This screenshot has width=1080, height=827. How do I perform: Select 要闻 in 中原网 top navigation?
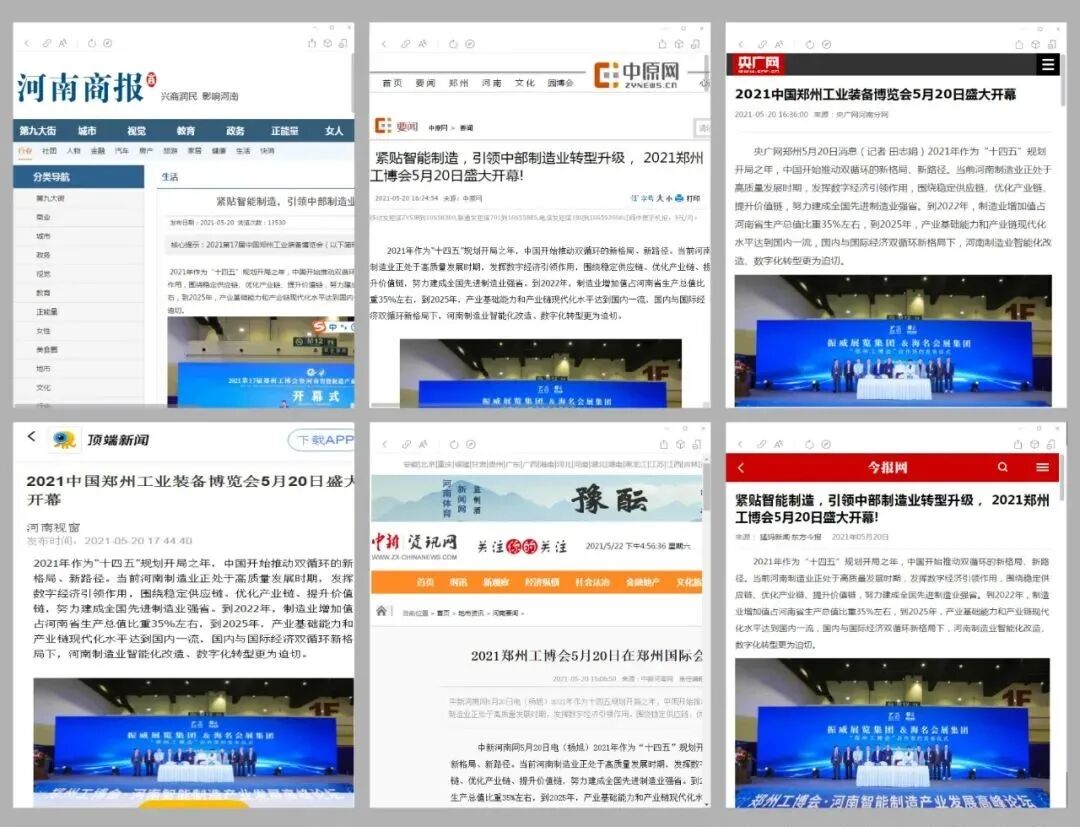tap(425, 83)
